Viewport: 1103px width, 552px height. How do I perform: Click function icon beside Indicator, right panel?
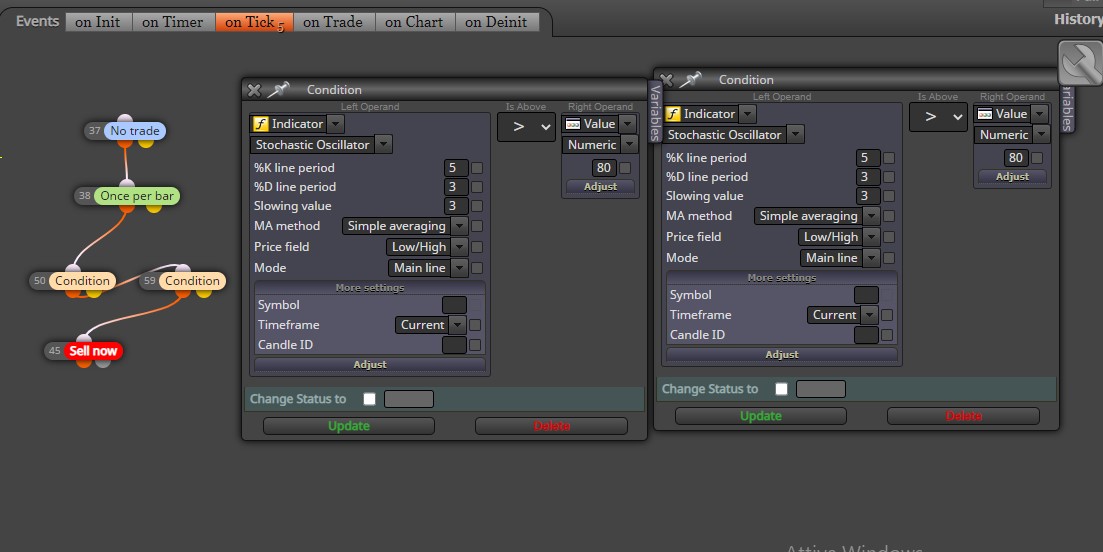(673, 114)
